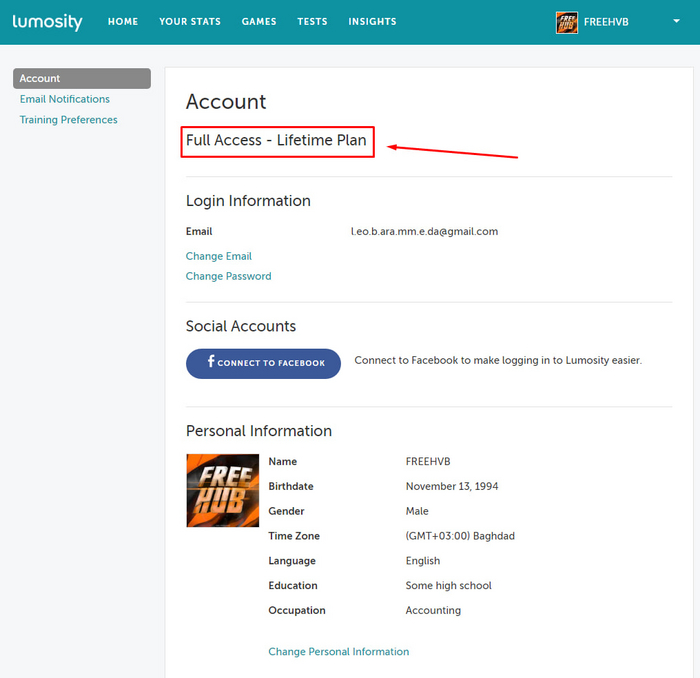The width and height of the screenshot is (700, 678).
Task: Click the Free Hub profile picture
Action: [x=223, y=490]
